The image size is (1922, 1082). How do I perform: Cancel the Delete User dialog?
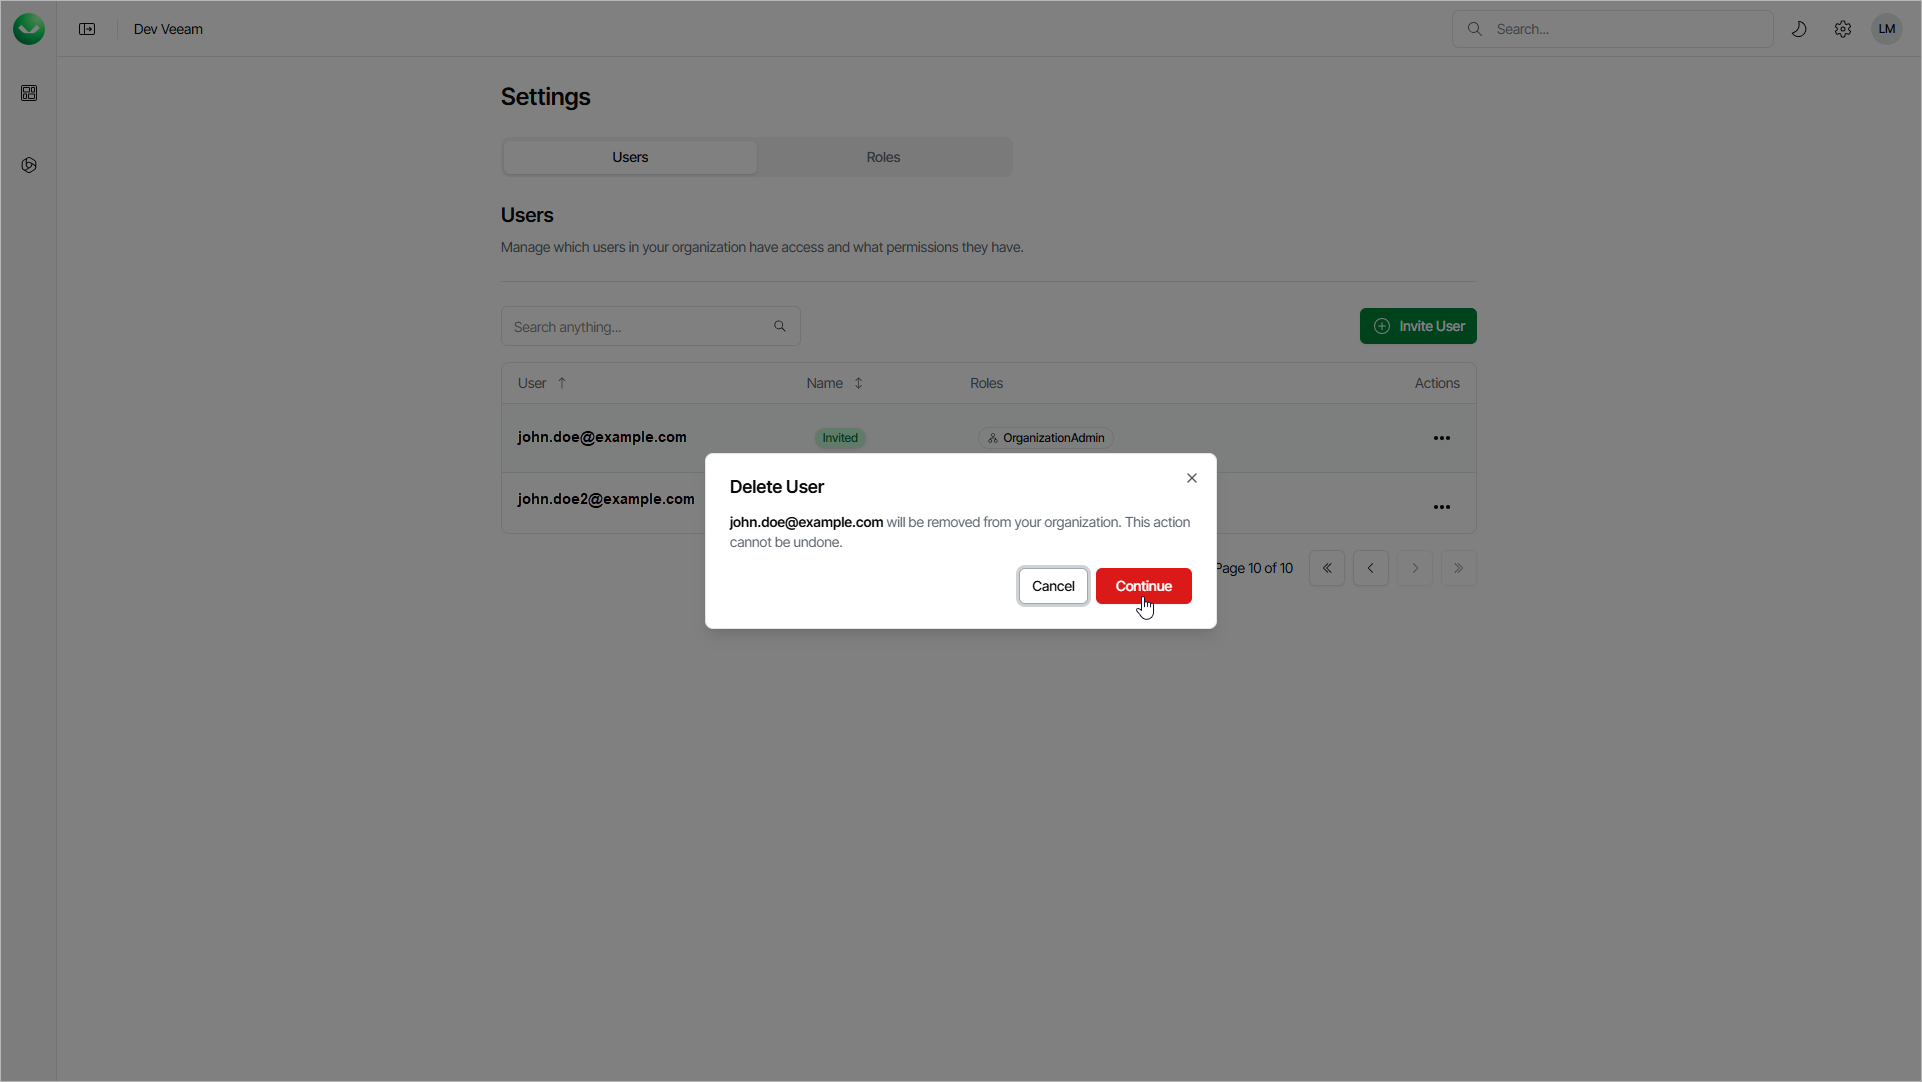pos(1053,586)
